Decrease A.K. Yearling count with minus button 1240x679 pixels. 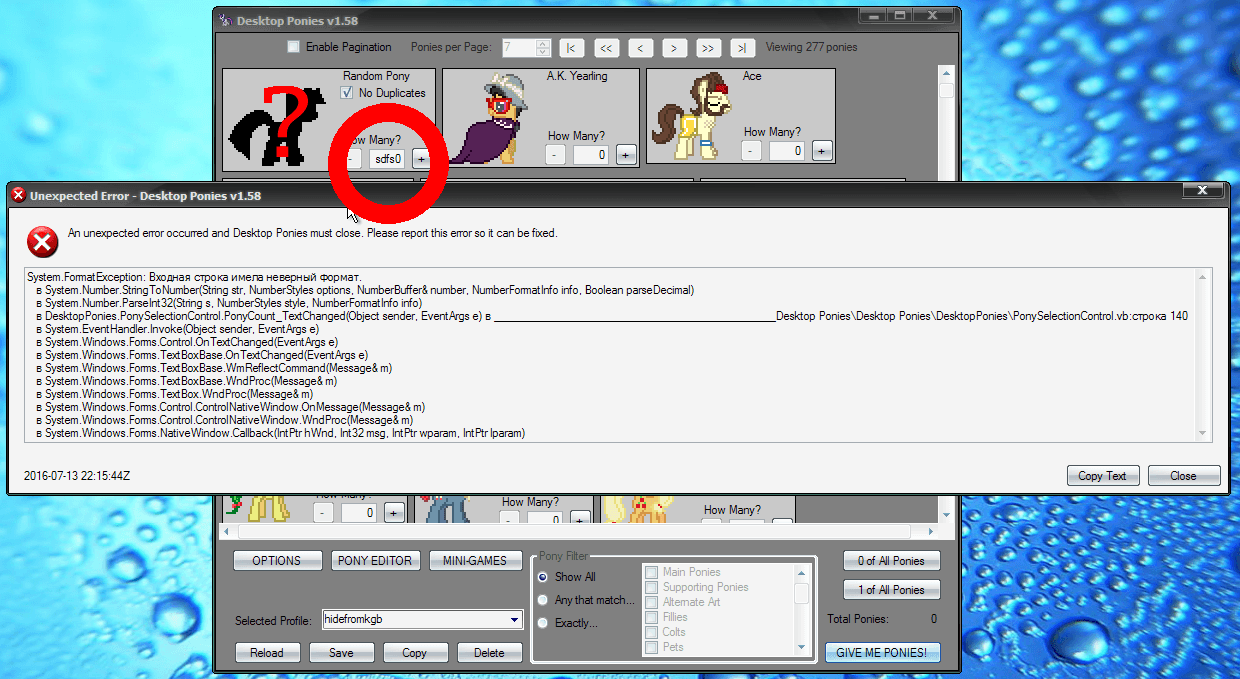(x=556, y=154)
